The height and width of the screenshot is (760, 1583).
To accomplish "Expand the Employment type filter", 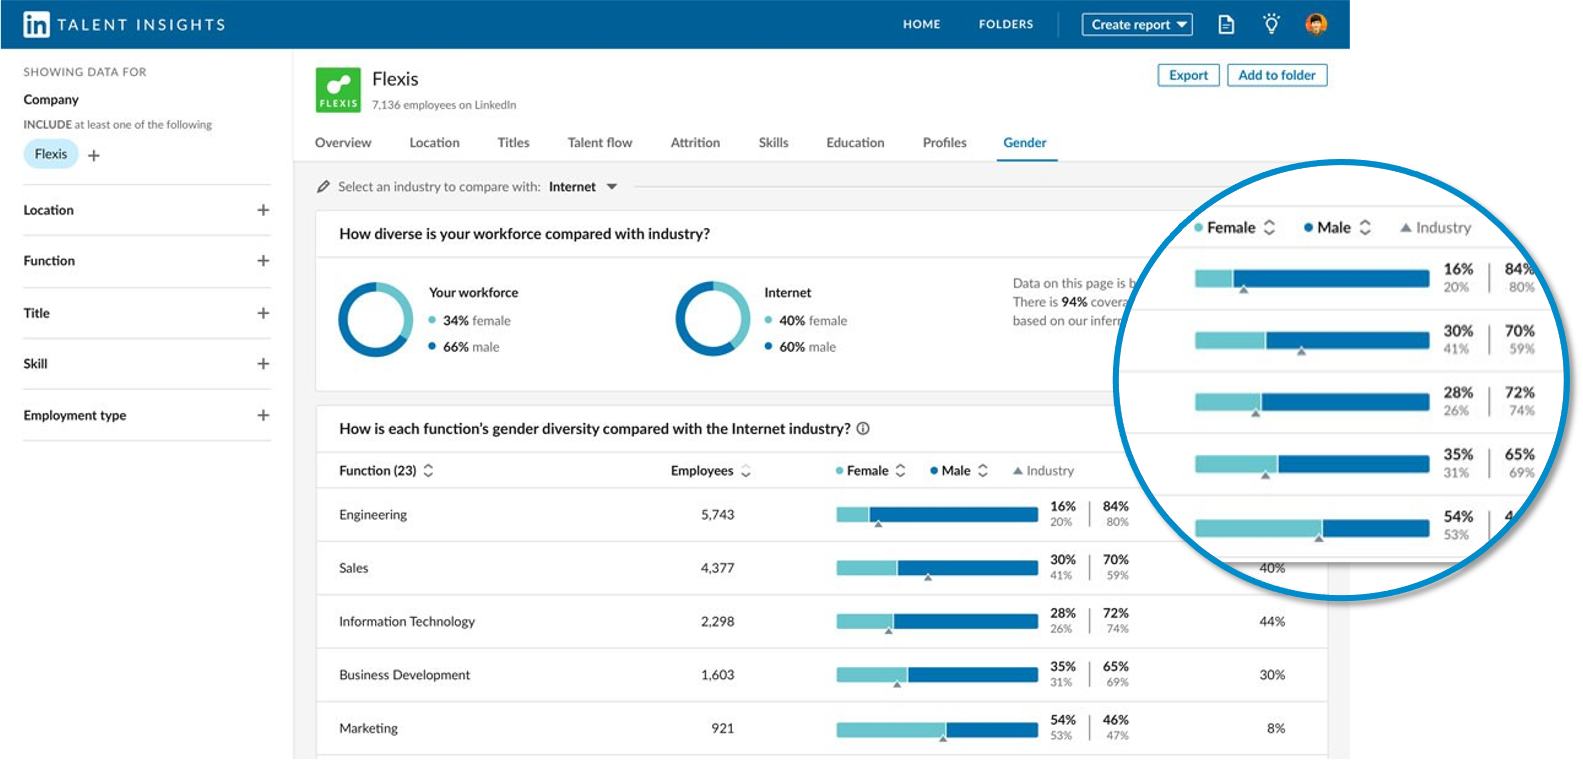I will (263, 415).
